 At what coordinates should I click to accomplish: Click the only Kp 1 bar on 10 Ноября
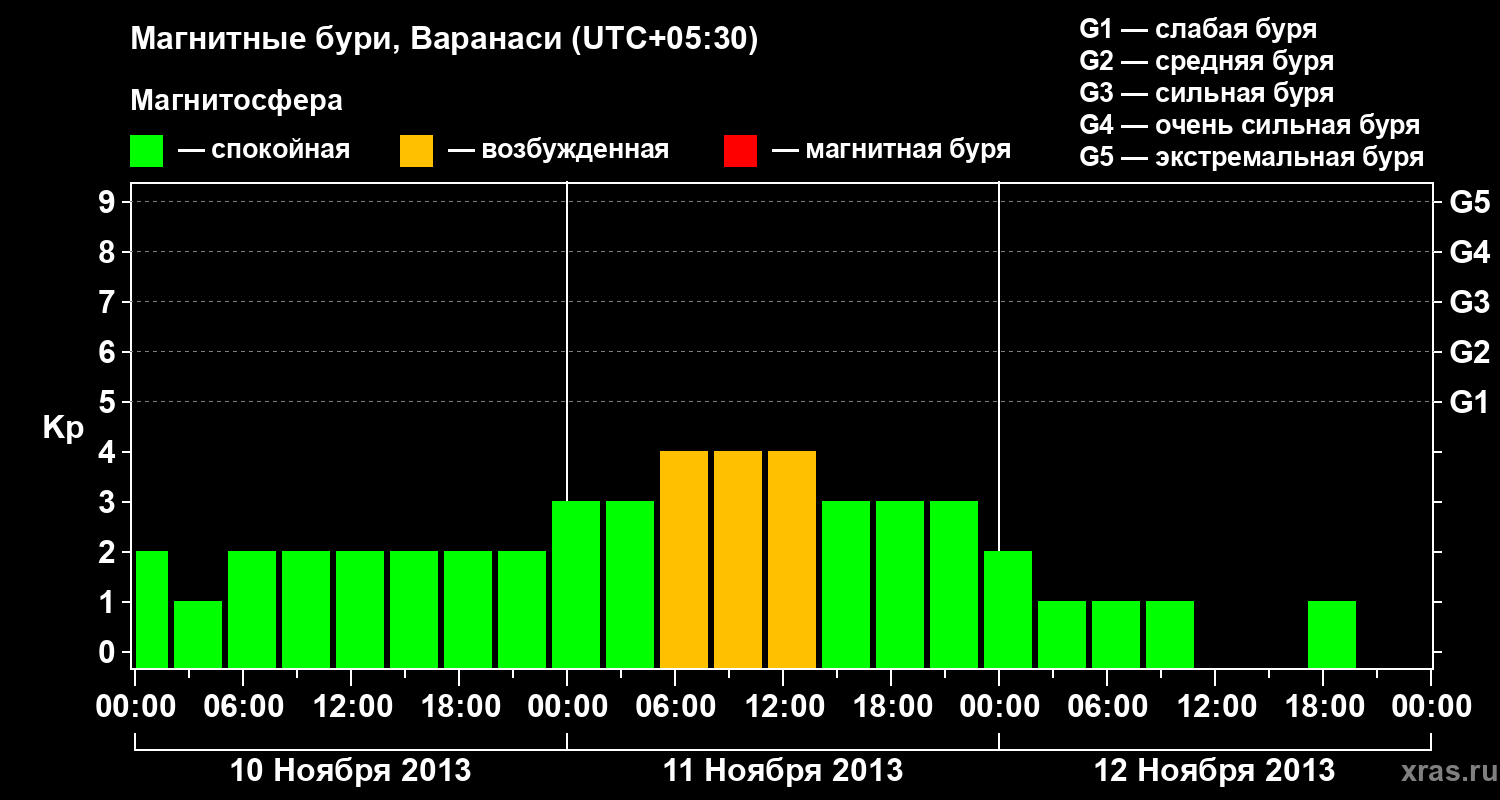(198, 634)
